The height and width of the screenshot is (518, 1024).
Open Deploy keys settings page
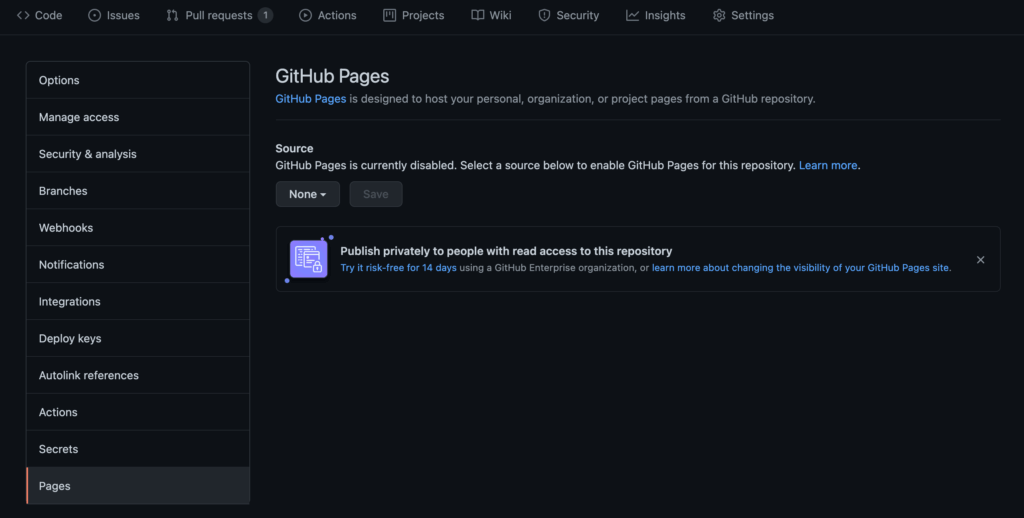(x=70, y=339)
